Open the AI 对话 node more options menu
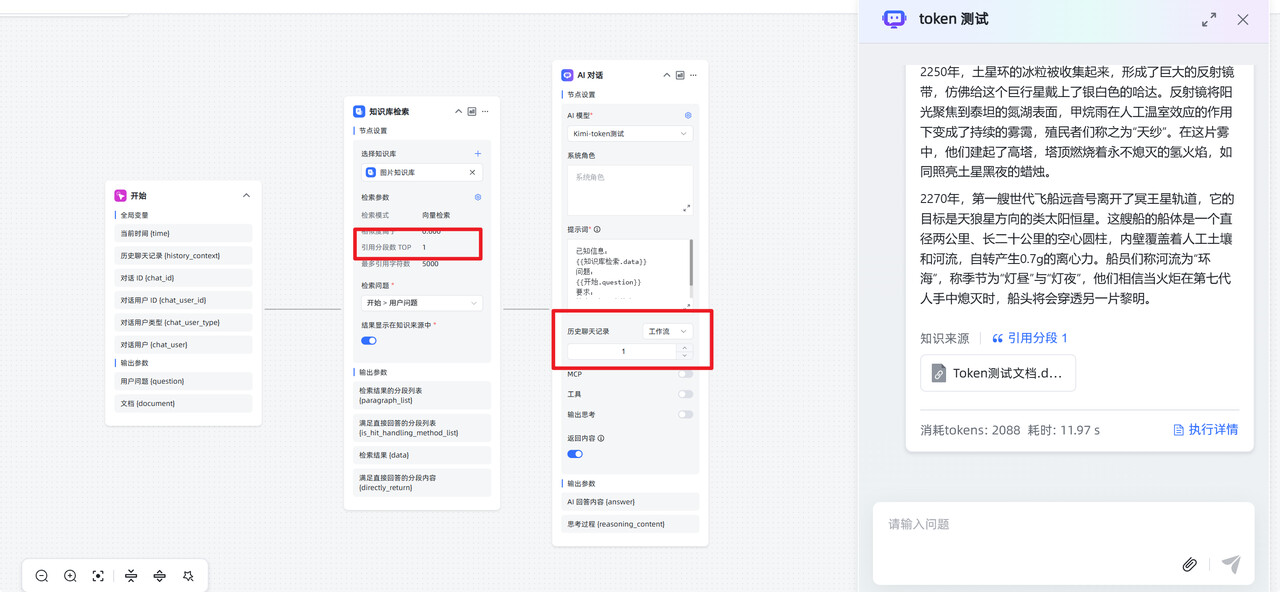1280x592 pixels. 693,75
